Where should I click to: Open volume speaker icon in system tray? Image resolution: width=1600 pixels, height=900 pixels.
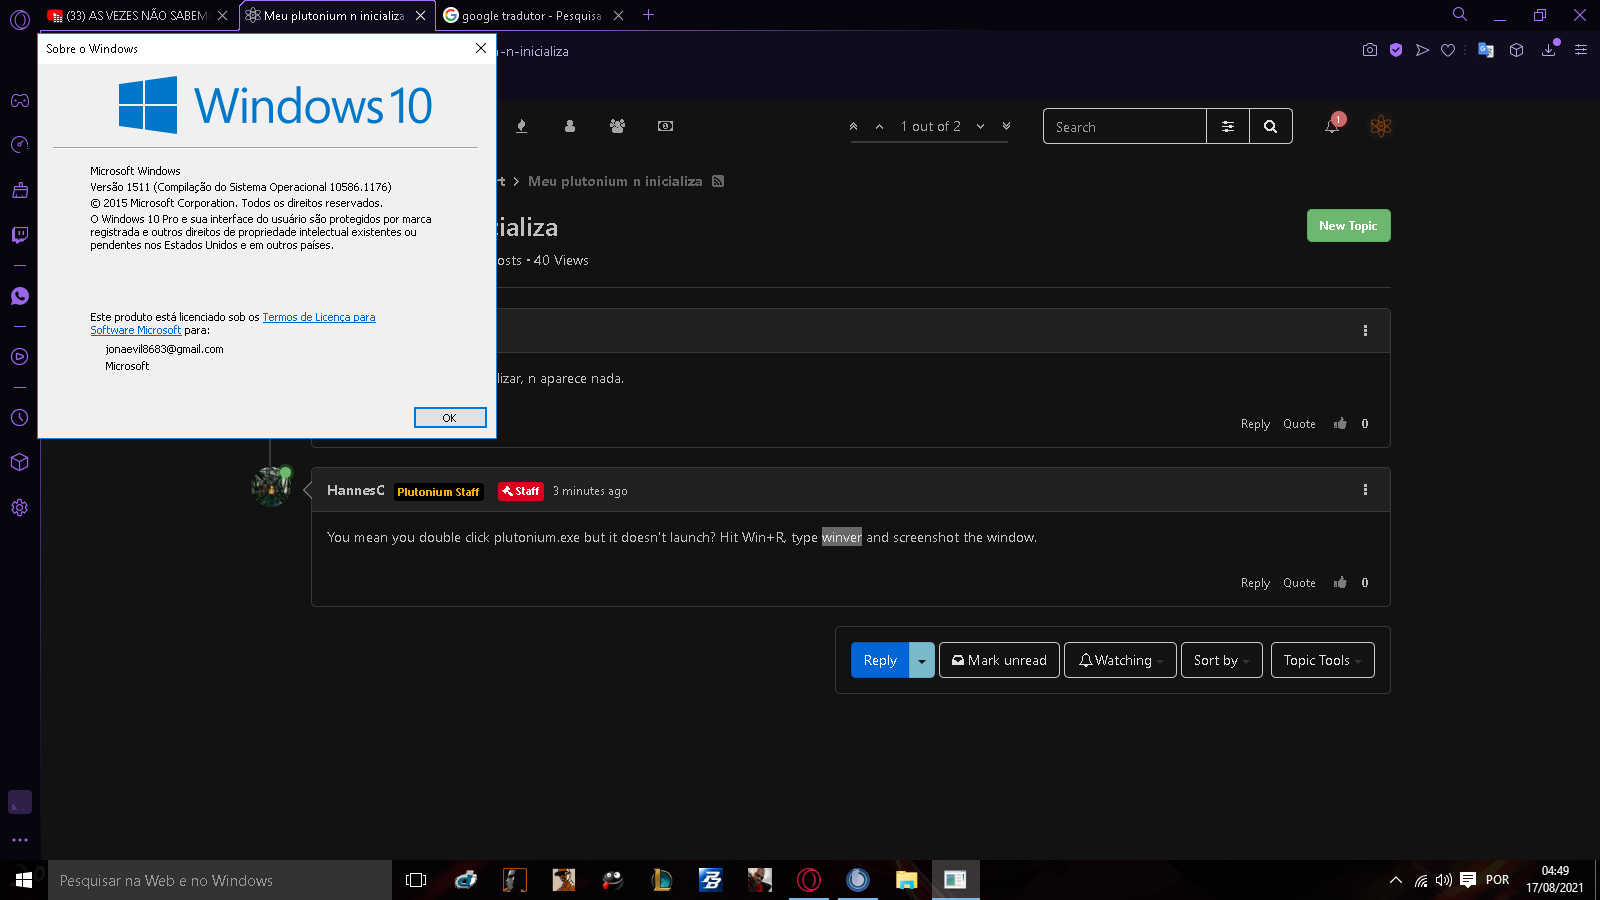tap(1443, 880)
